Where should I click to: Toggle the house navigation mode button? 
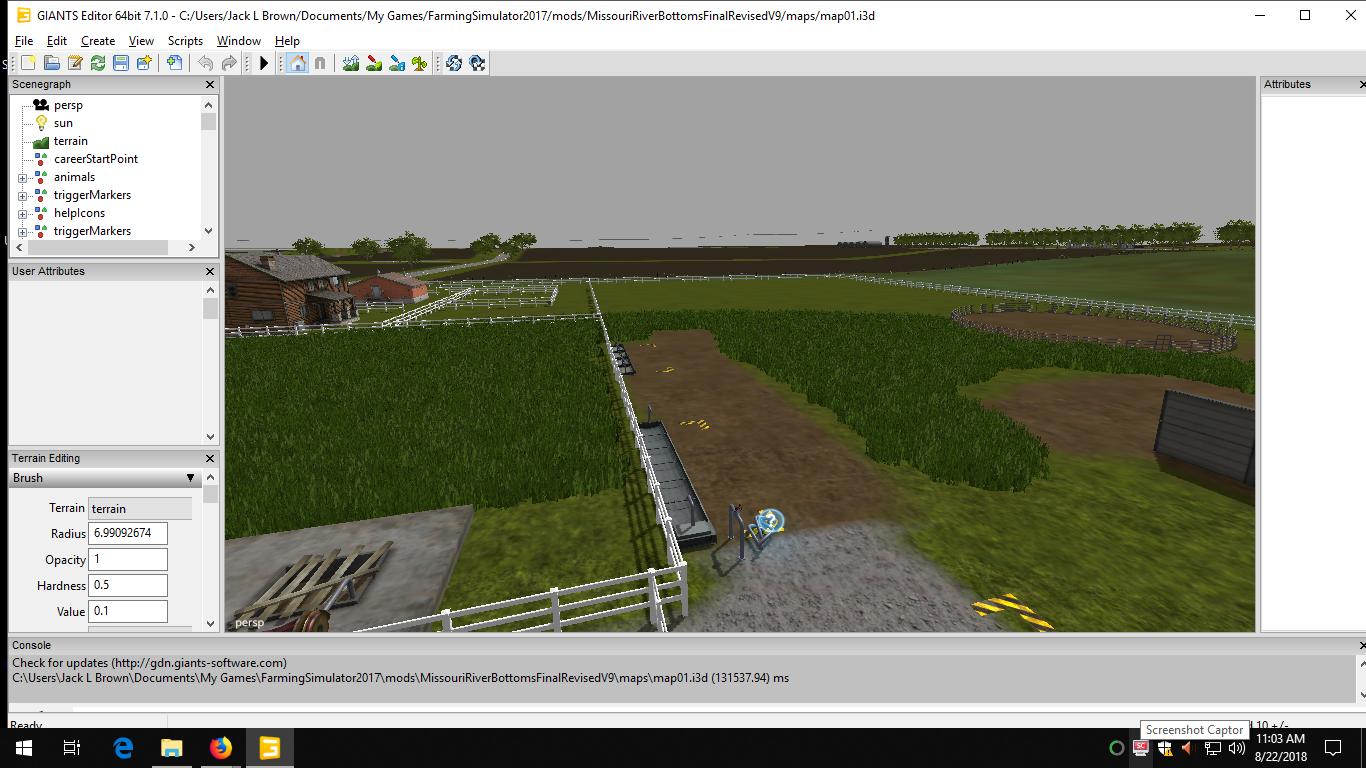(297, 63)
